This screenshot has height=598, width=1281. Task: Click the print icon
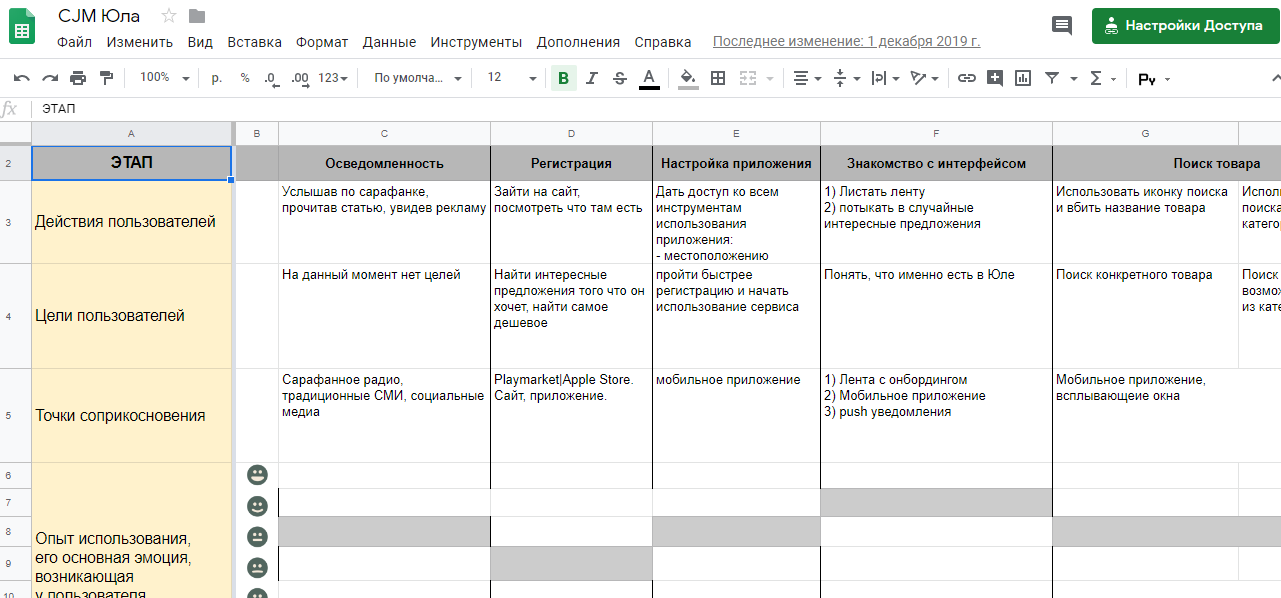78,78
